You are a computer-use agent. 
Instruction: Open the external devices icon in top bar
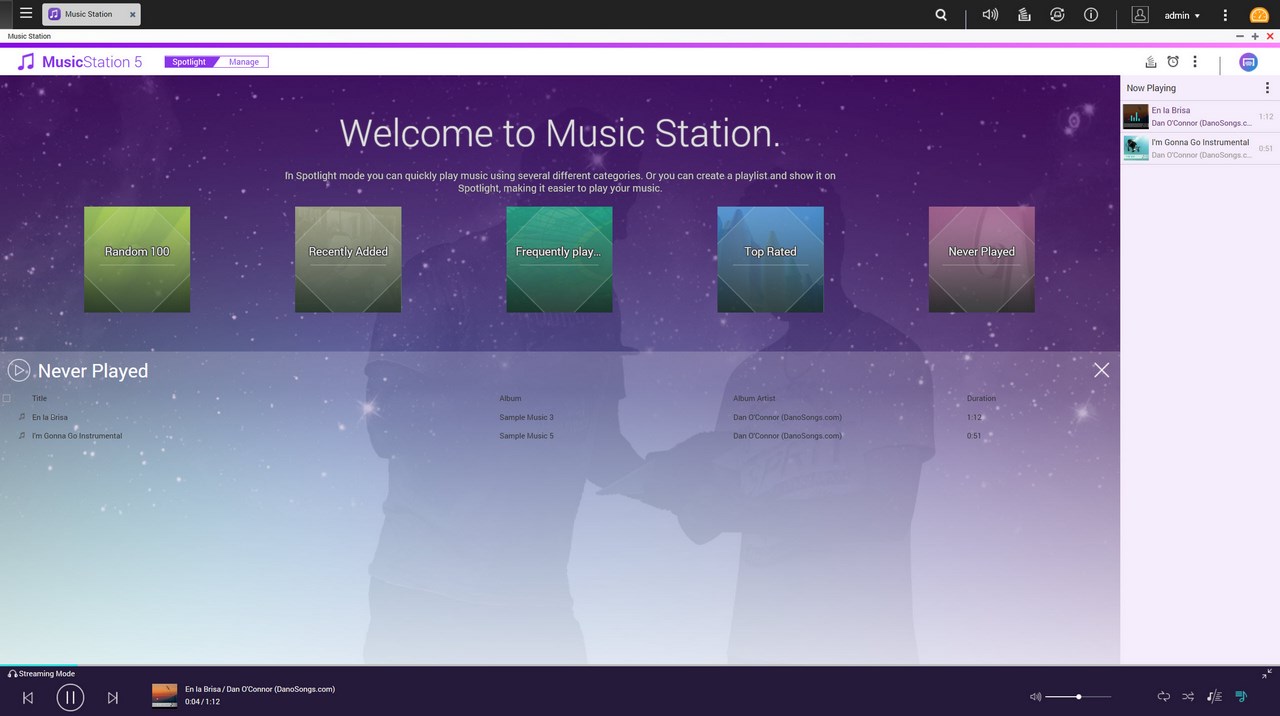1057,15
